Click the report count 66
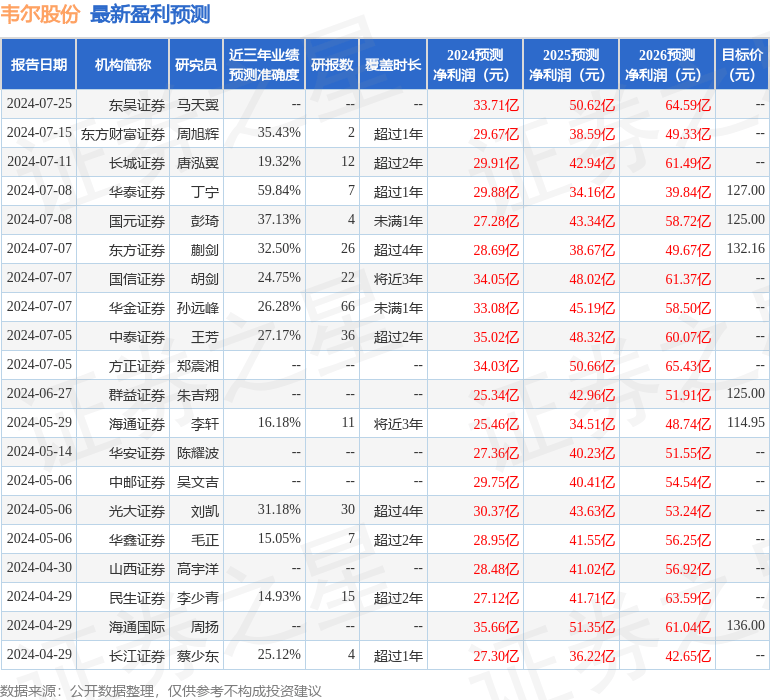770x700 pixels. click(x=348, y=307)
